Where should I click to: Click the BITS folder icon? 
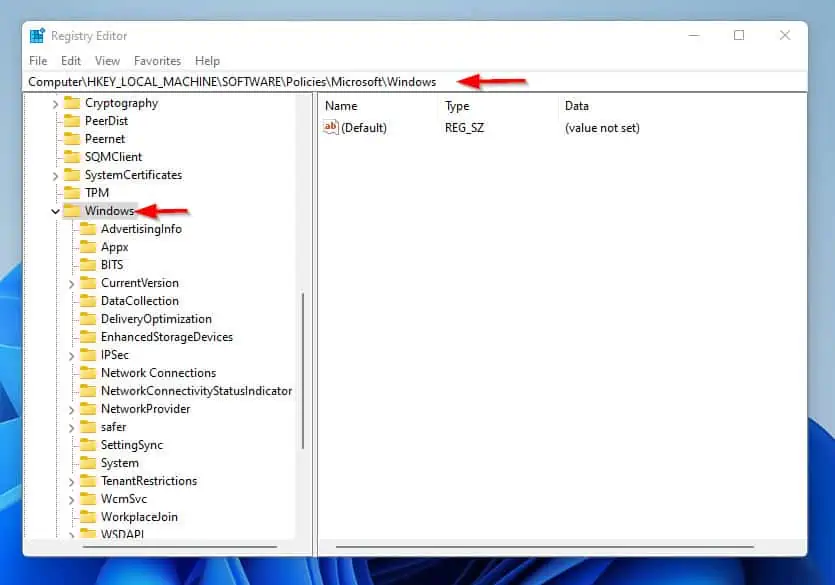[88, 265]
